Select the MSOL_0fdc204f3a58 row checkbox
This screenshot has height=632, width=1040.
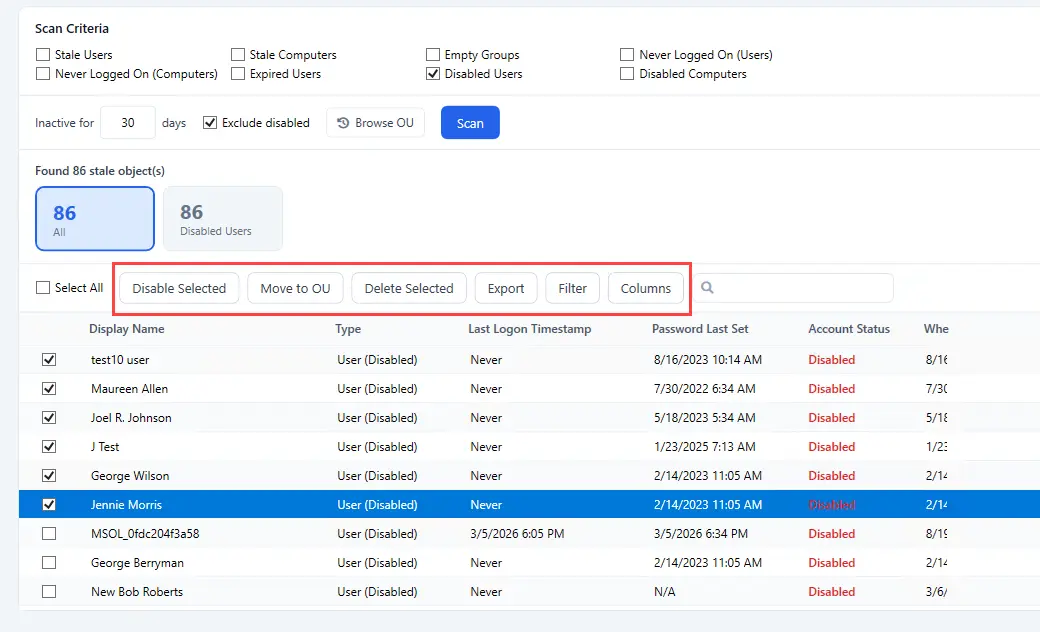pos(49,533)
